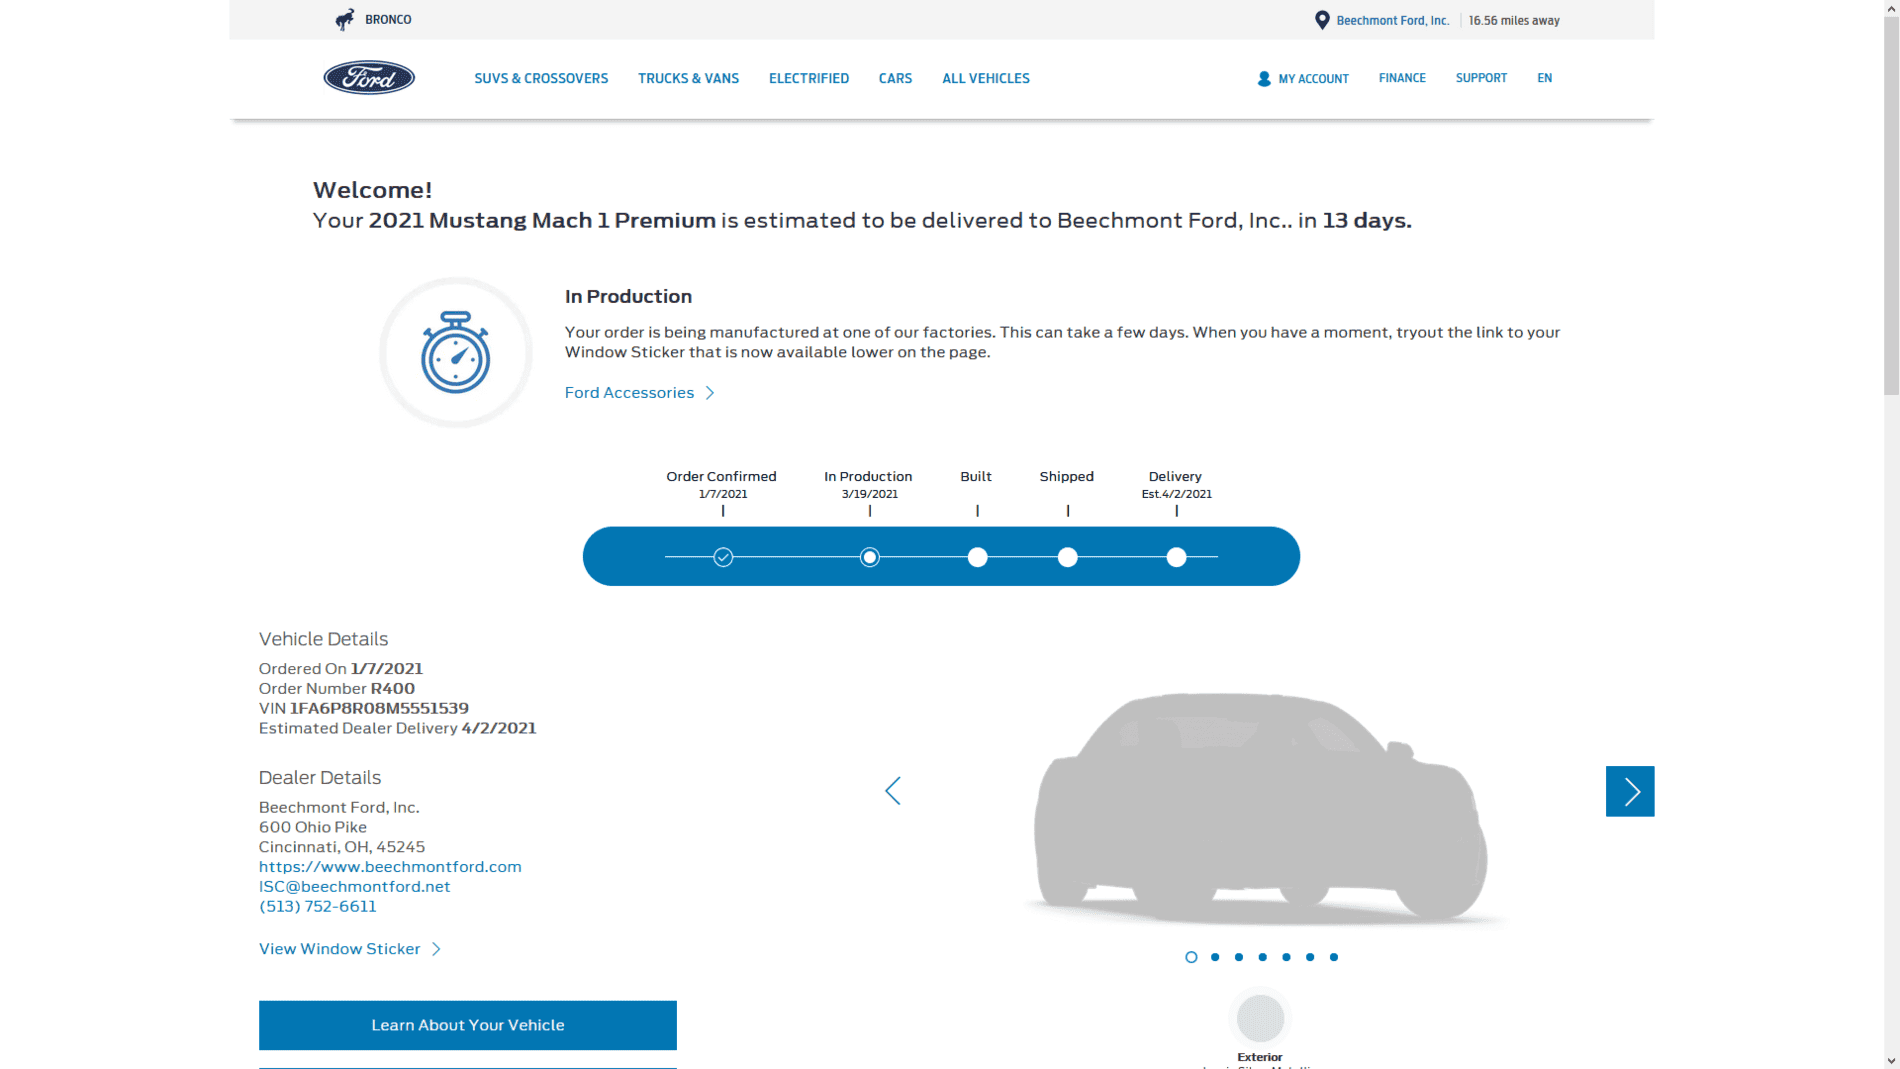Screen dimensions: 1900x1069
Task: Click the VIN 1FA6P8R08M5551539 text
Action: (x=364, y=708)
